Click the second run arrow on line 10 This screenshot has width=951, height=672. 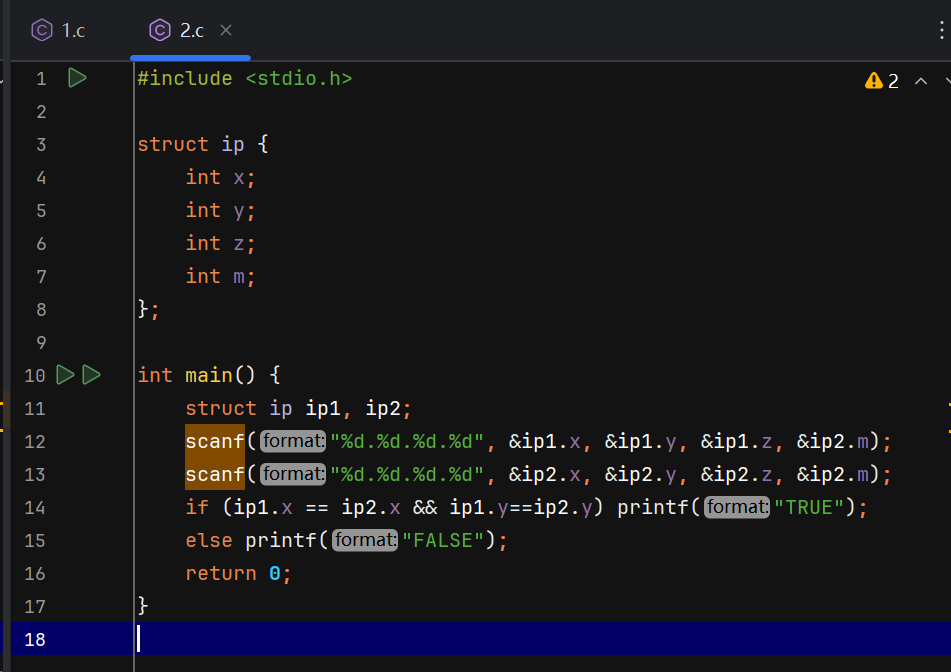point(91,375)
